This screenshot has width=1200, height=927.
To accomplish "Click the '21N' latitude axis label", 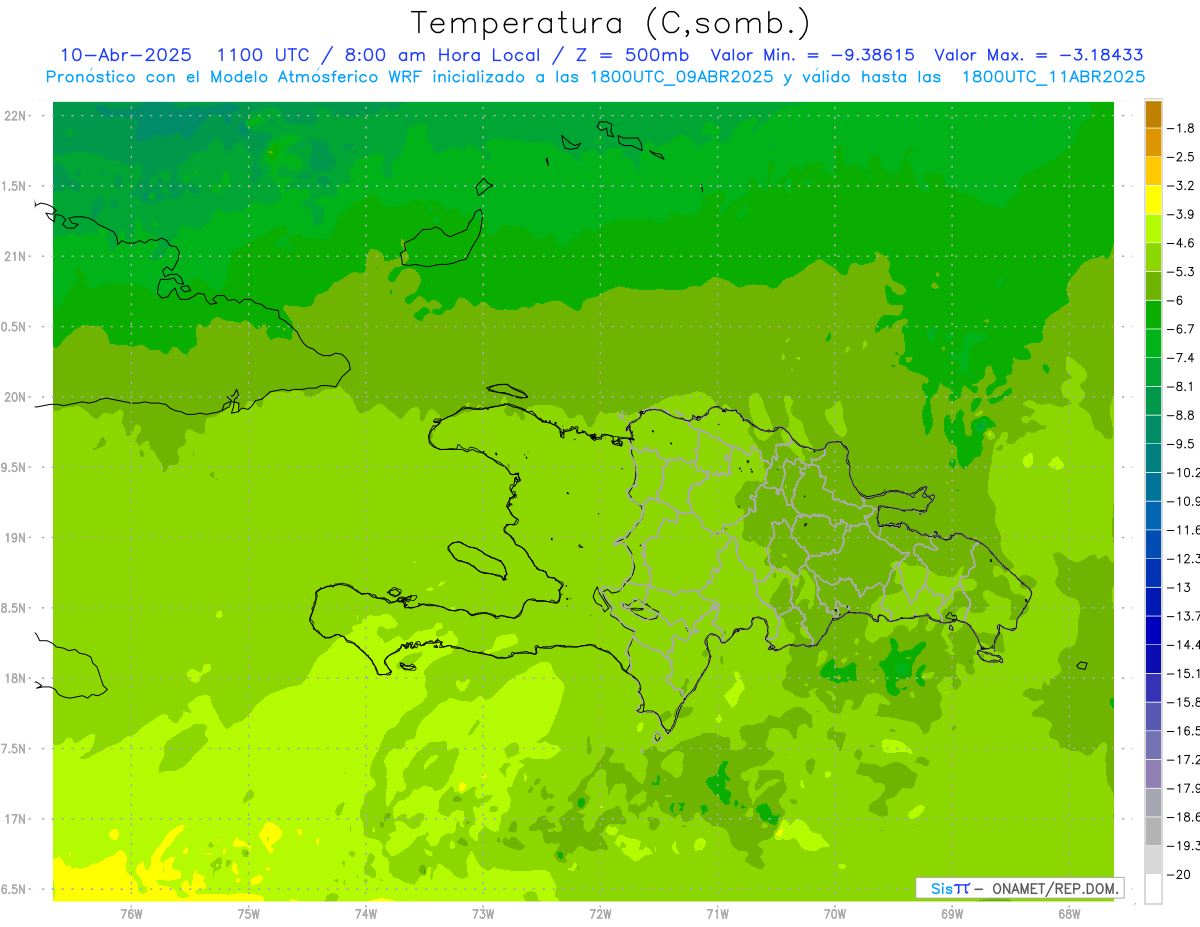I will point(15,257).
